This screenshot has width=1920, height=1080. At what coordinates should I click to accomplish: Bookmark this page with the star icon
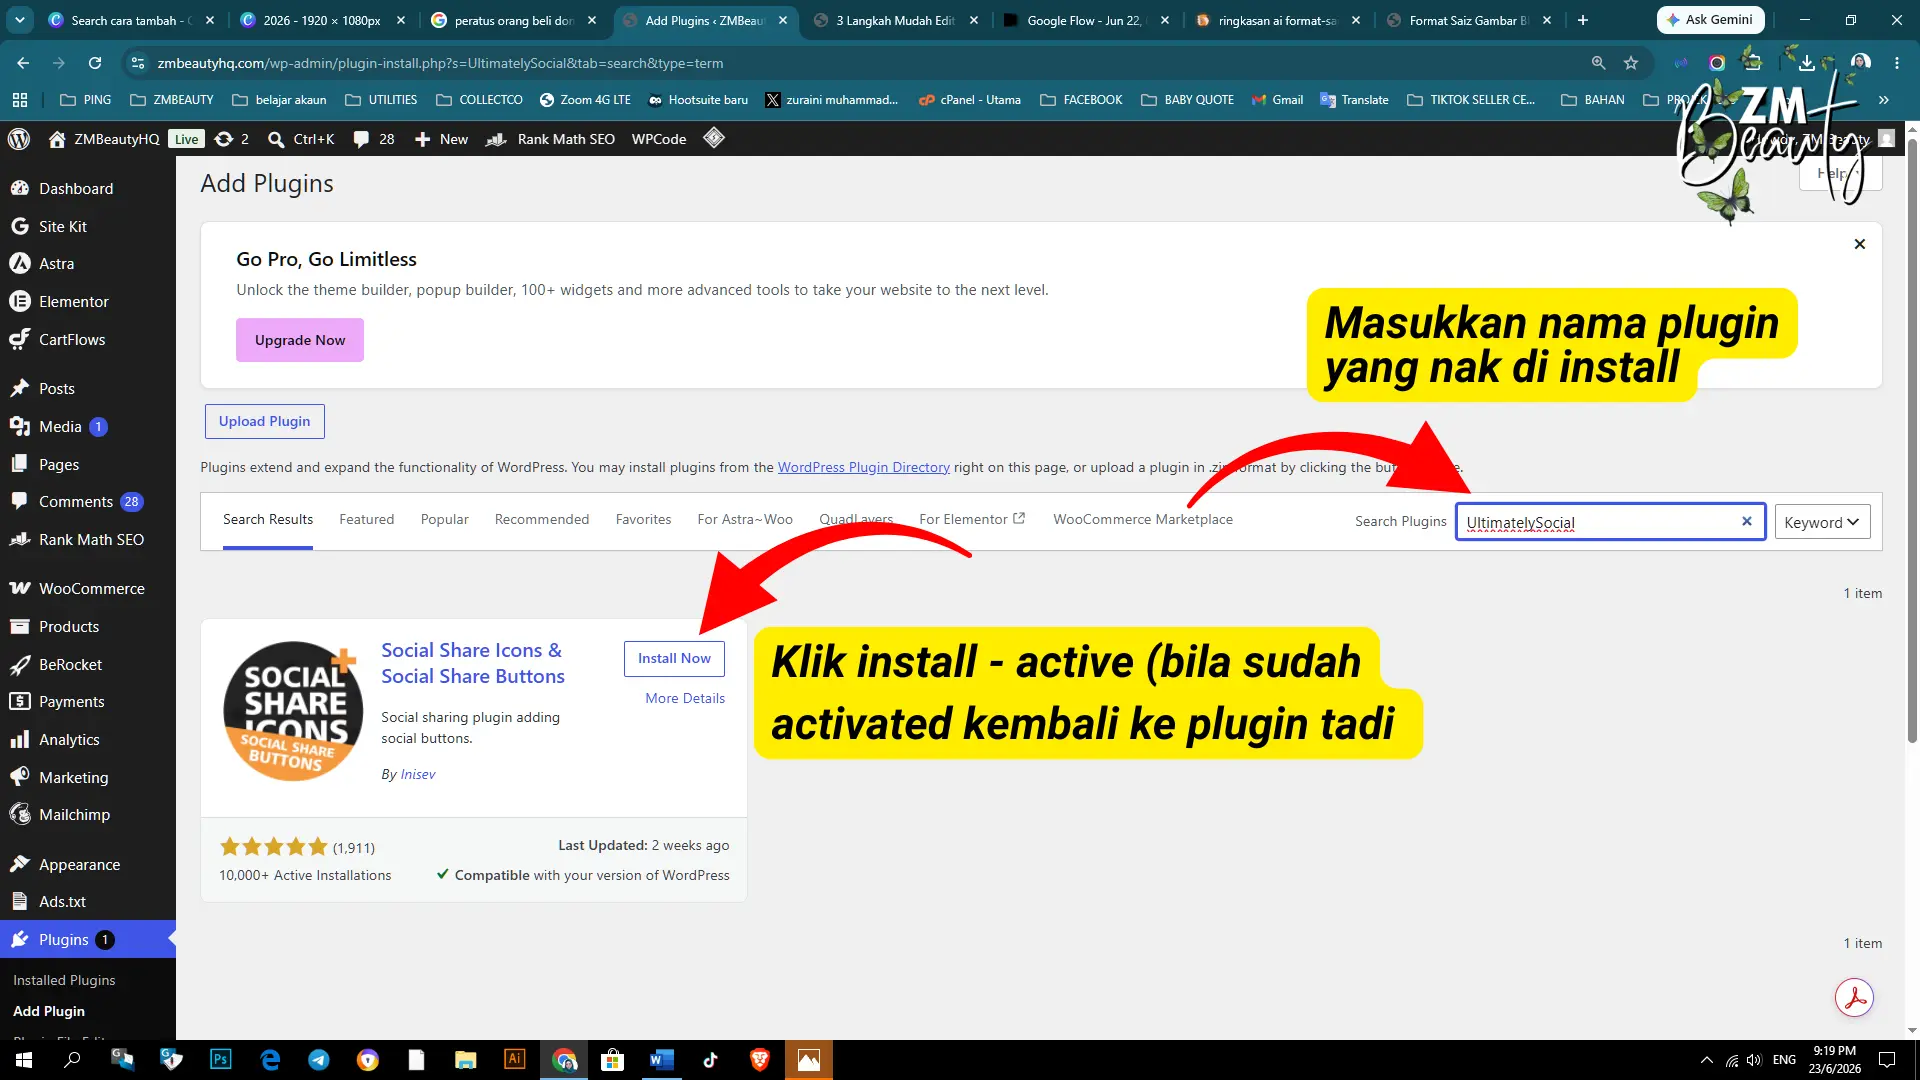1631,63
